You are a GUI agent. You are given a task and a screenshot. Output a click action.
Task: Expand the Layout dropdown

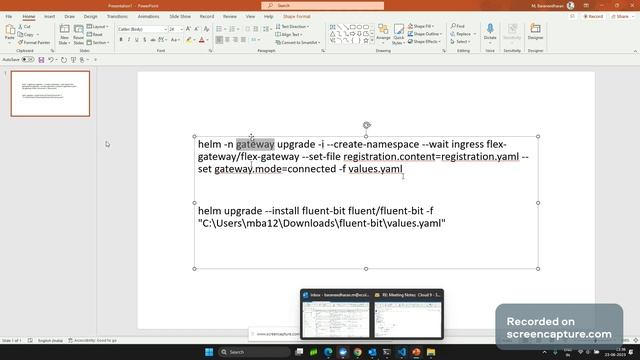coord(98,27)
